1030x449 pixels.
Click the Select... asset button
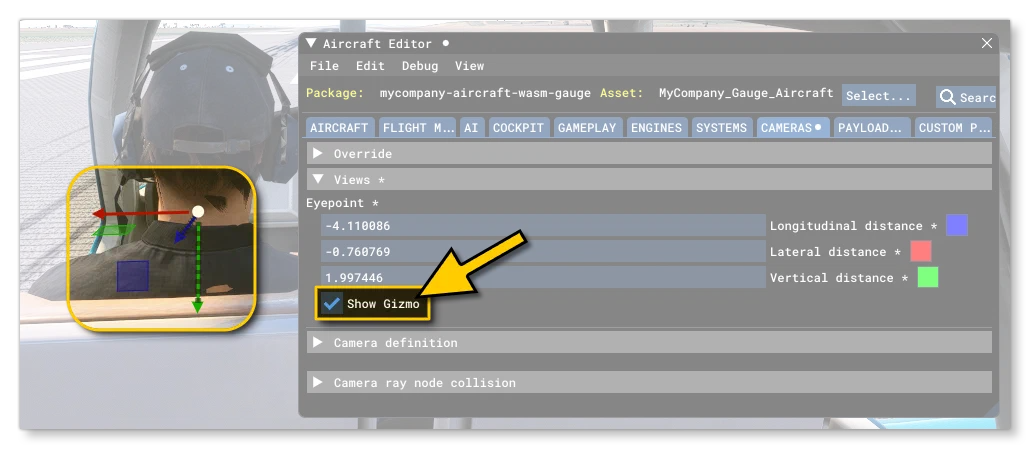tap(879, 96)
